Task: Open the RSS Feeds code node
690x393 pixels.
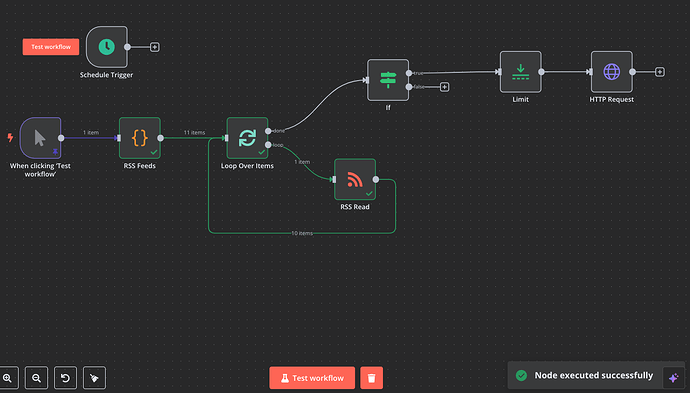Action: point(139,138)
